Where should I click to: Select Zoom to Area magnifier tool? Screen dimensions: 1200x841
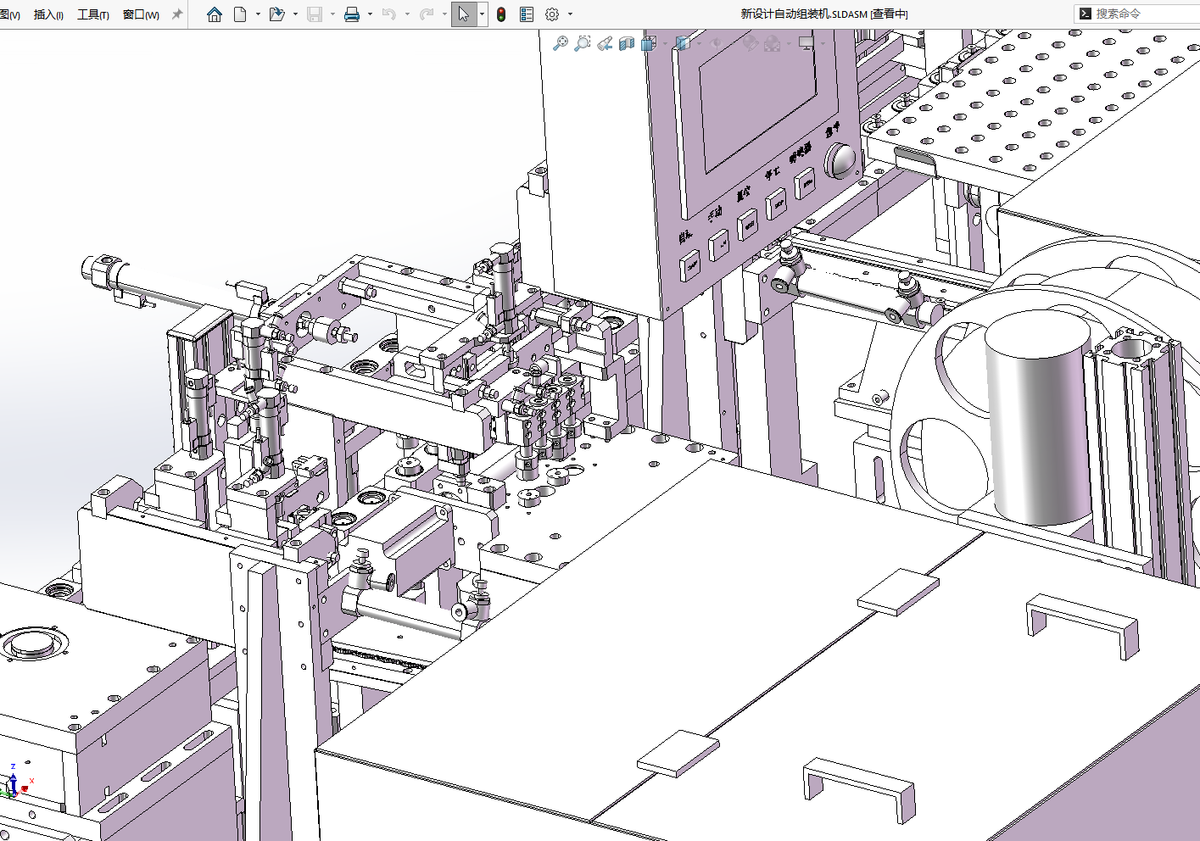(x=583, y=43)
